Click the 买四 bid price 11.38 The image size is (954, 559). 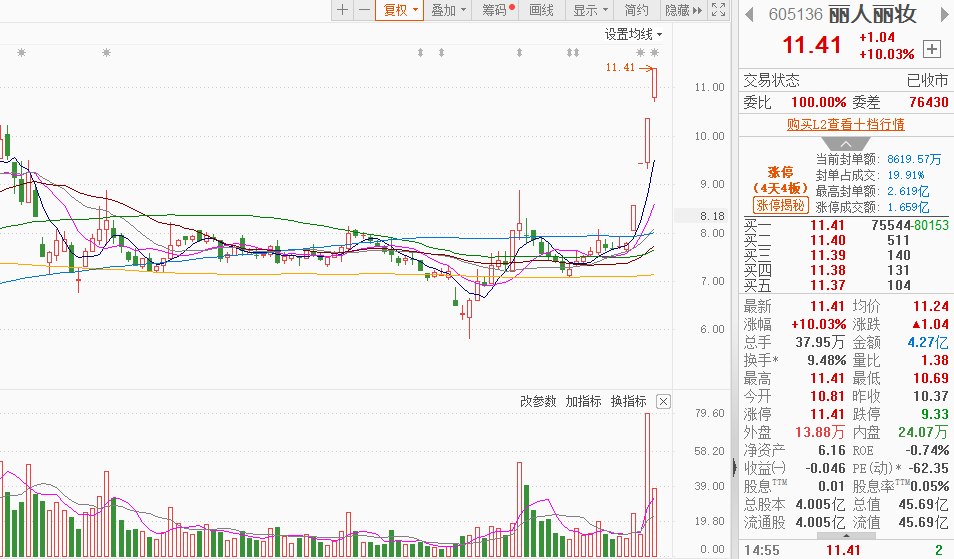(x=827, y=270)
